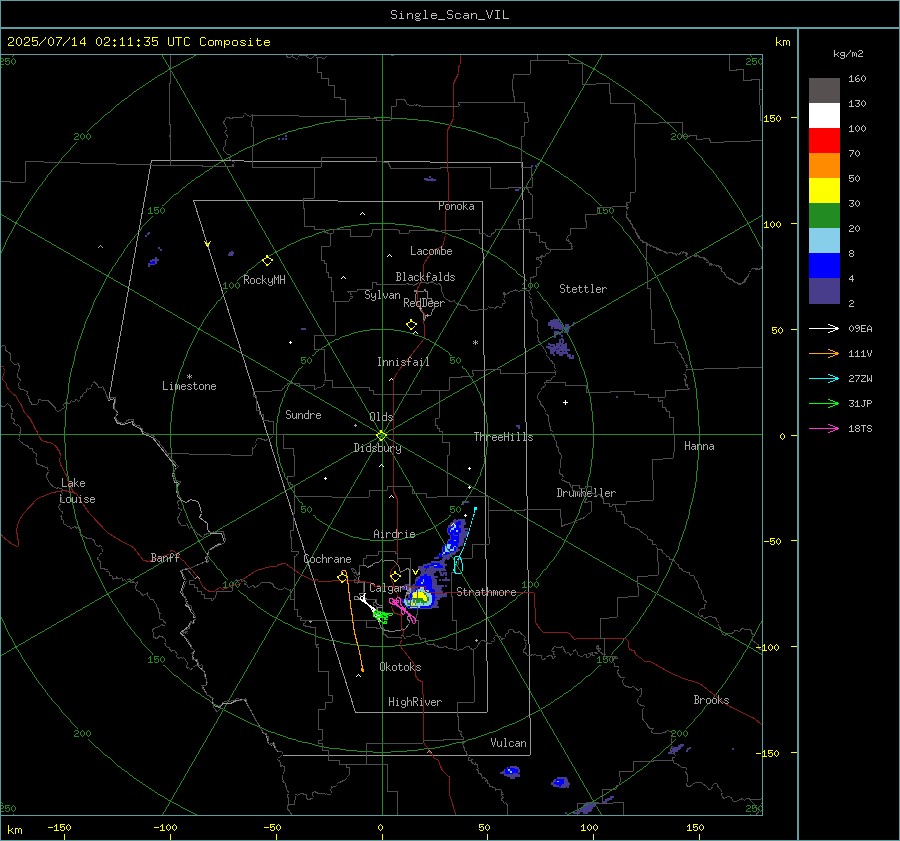900x841 pixels.
Task: Click the yellow storm core east of Calgary
Action: 420,598
